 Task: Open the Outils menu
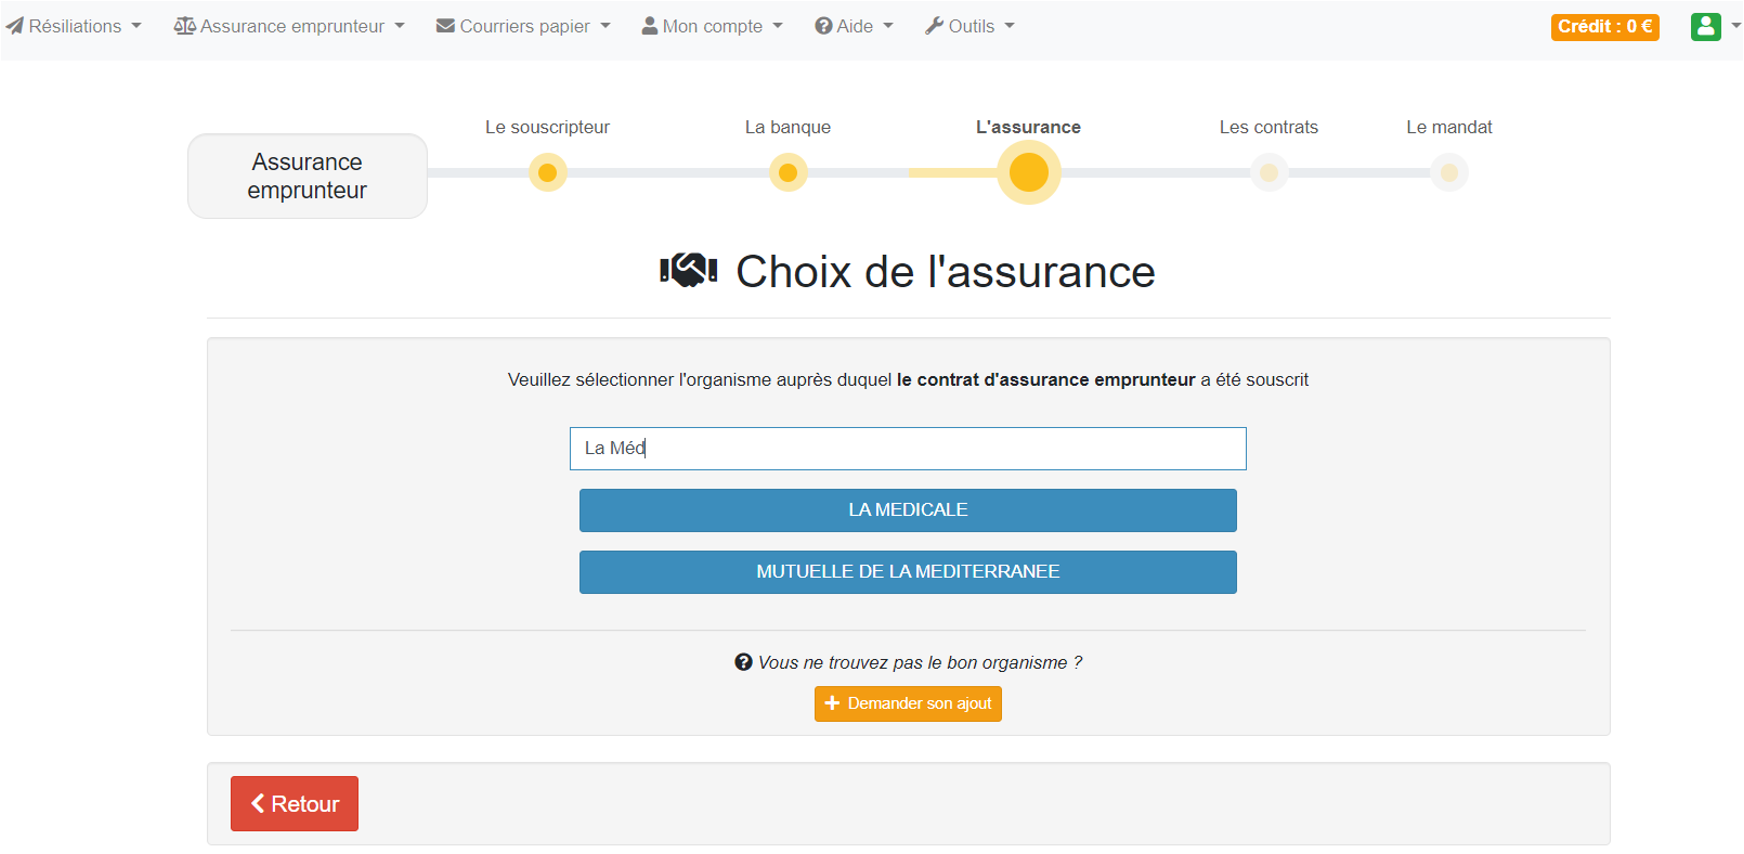pos(971,26)
